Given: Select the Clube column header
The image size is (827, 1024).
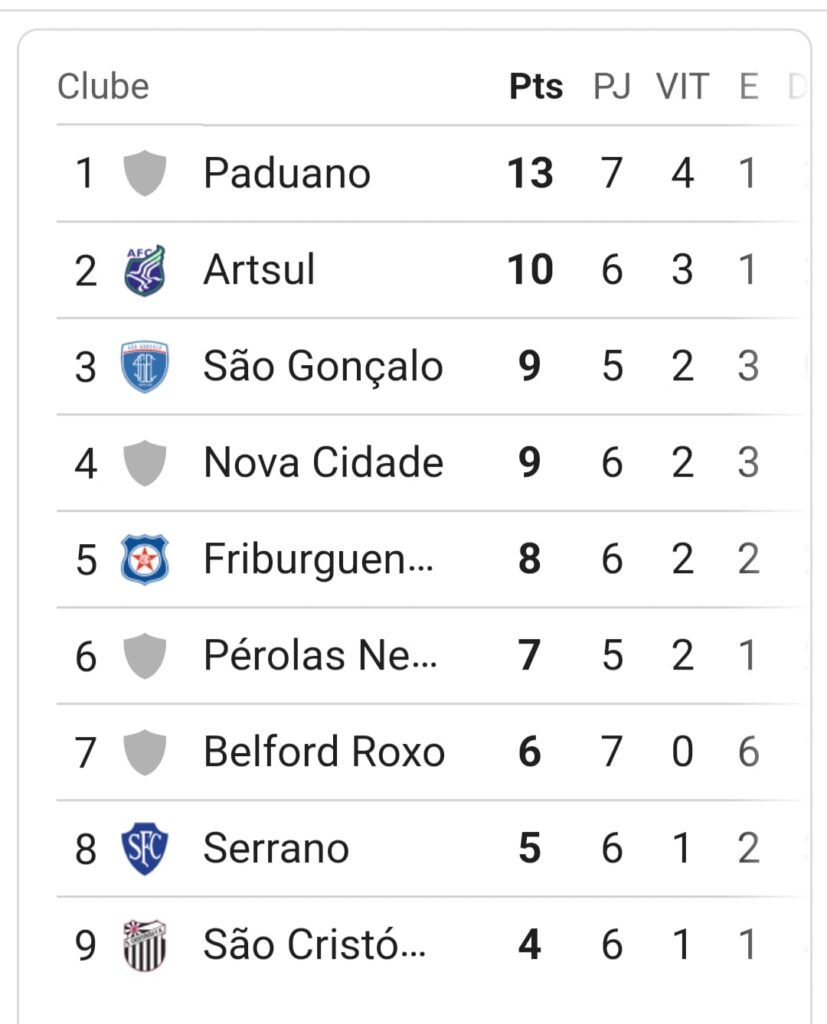Looking at the screenshot, I should tap(103, 86).
